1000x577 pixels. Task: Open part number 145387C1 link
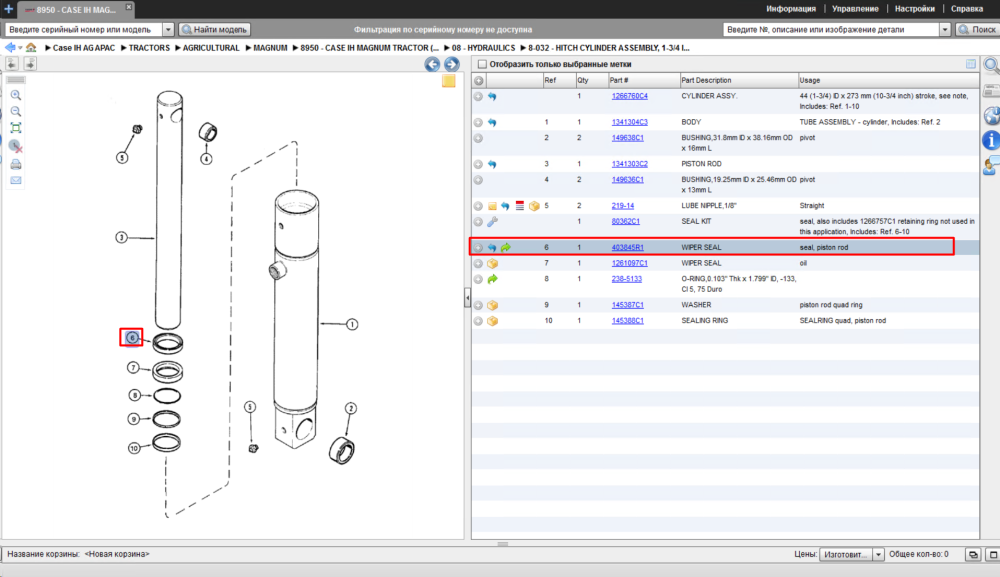click(x=628, y=305)
